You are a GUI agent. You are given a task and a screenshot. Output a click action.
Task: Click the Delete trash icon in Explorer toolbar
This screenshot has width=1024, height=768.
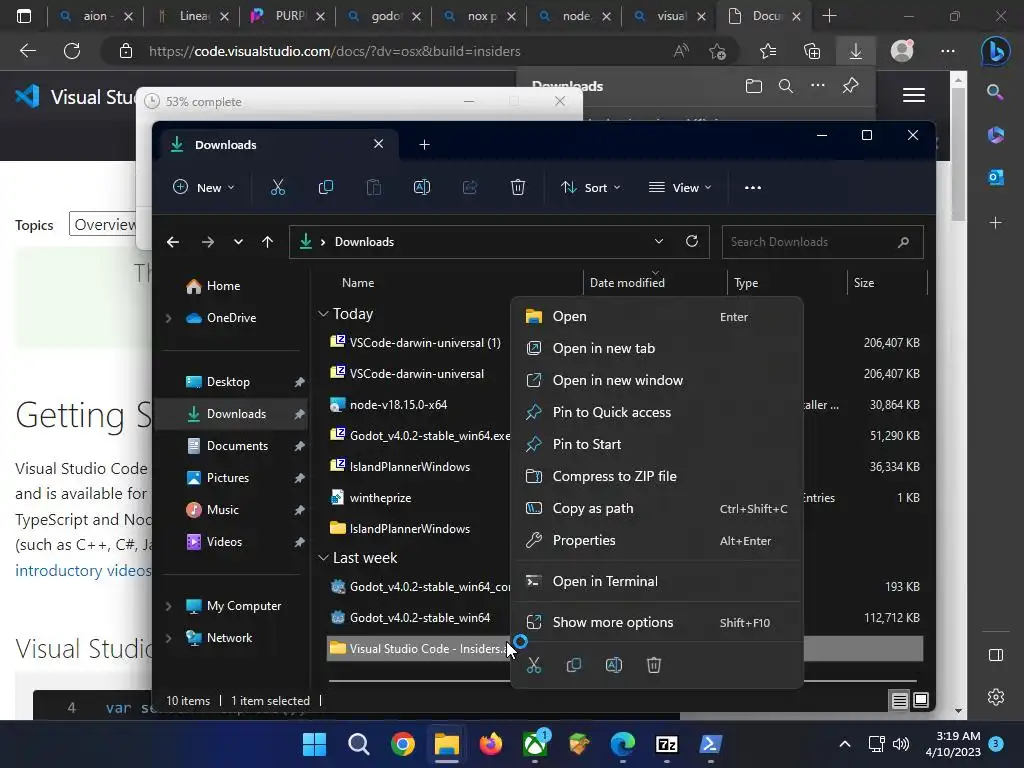pos(517,187)
